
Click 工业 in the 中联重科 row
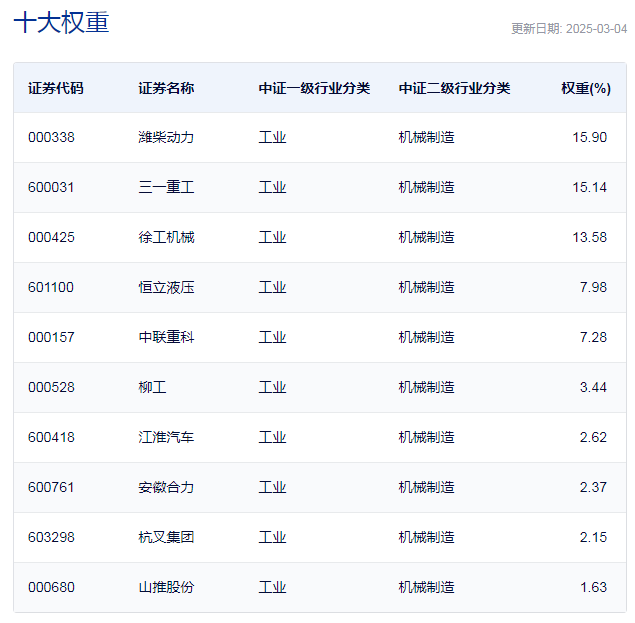[273, 337]
